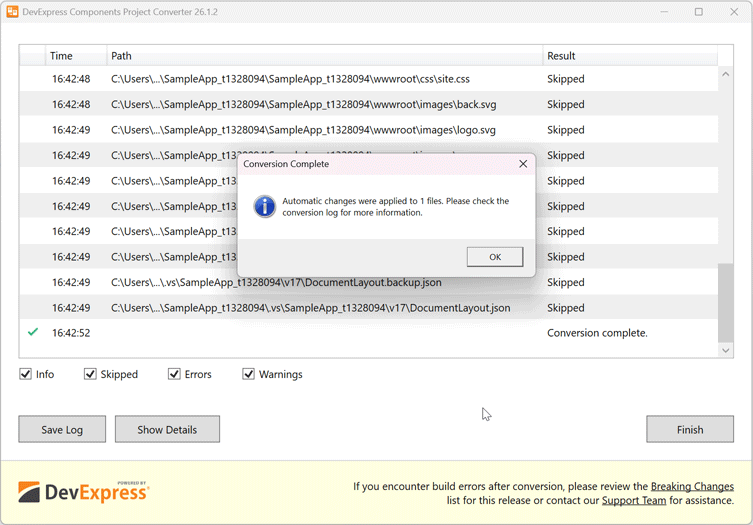Maximize the Project Converter window
This screenshot has height=525, width=753.
point(698,12)
